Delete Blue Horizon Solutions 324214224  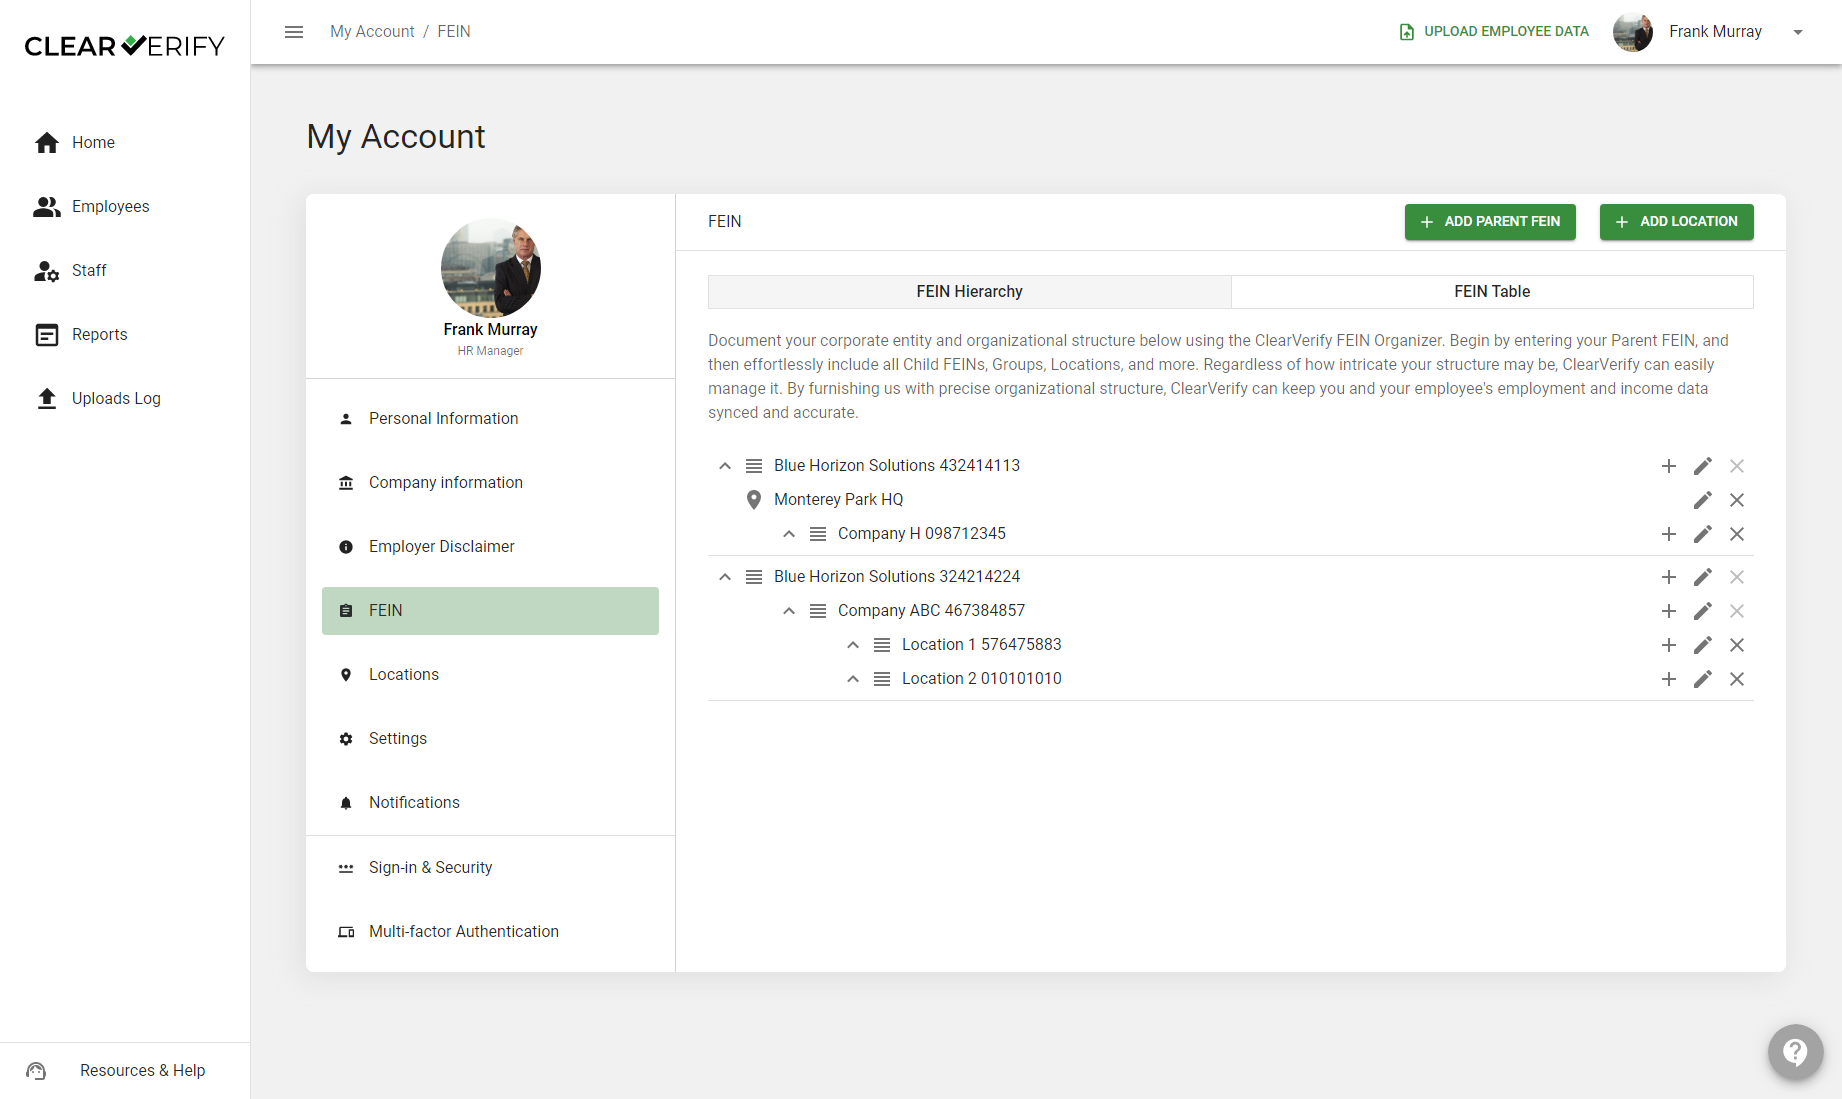[x=1737, y=577]
